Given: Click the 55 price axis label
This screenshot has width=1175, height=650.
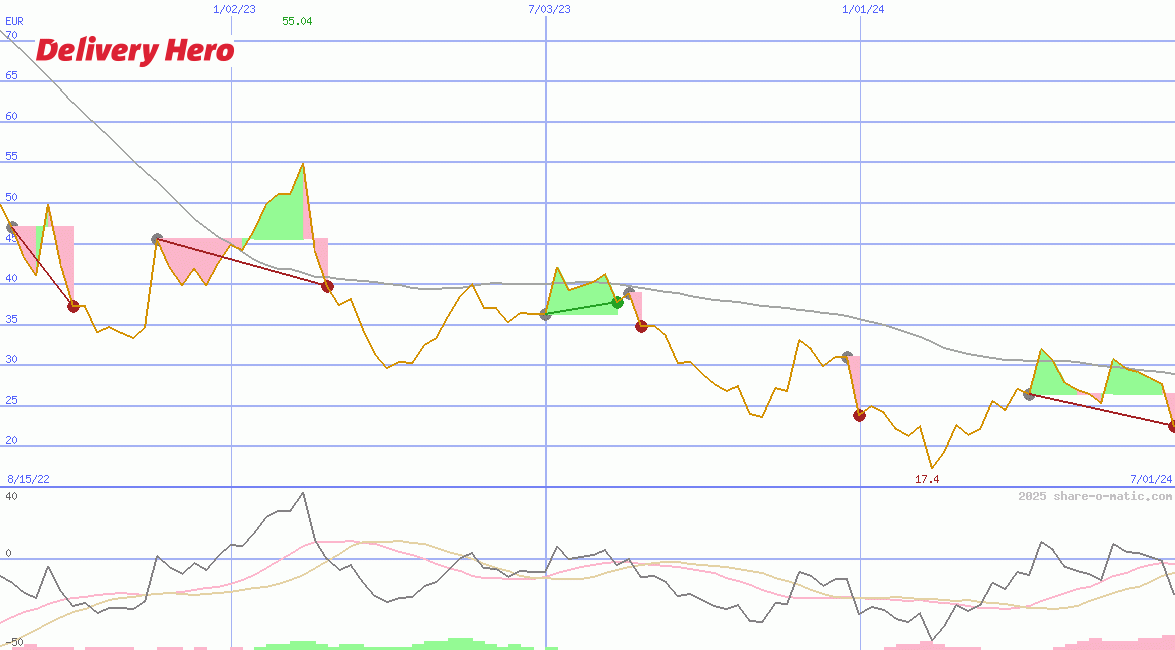Looking at the screenshot, I should click(11, 157).
